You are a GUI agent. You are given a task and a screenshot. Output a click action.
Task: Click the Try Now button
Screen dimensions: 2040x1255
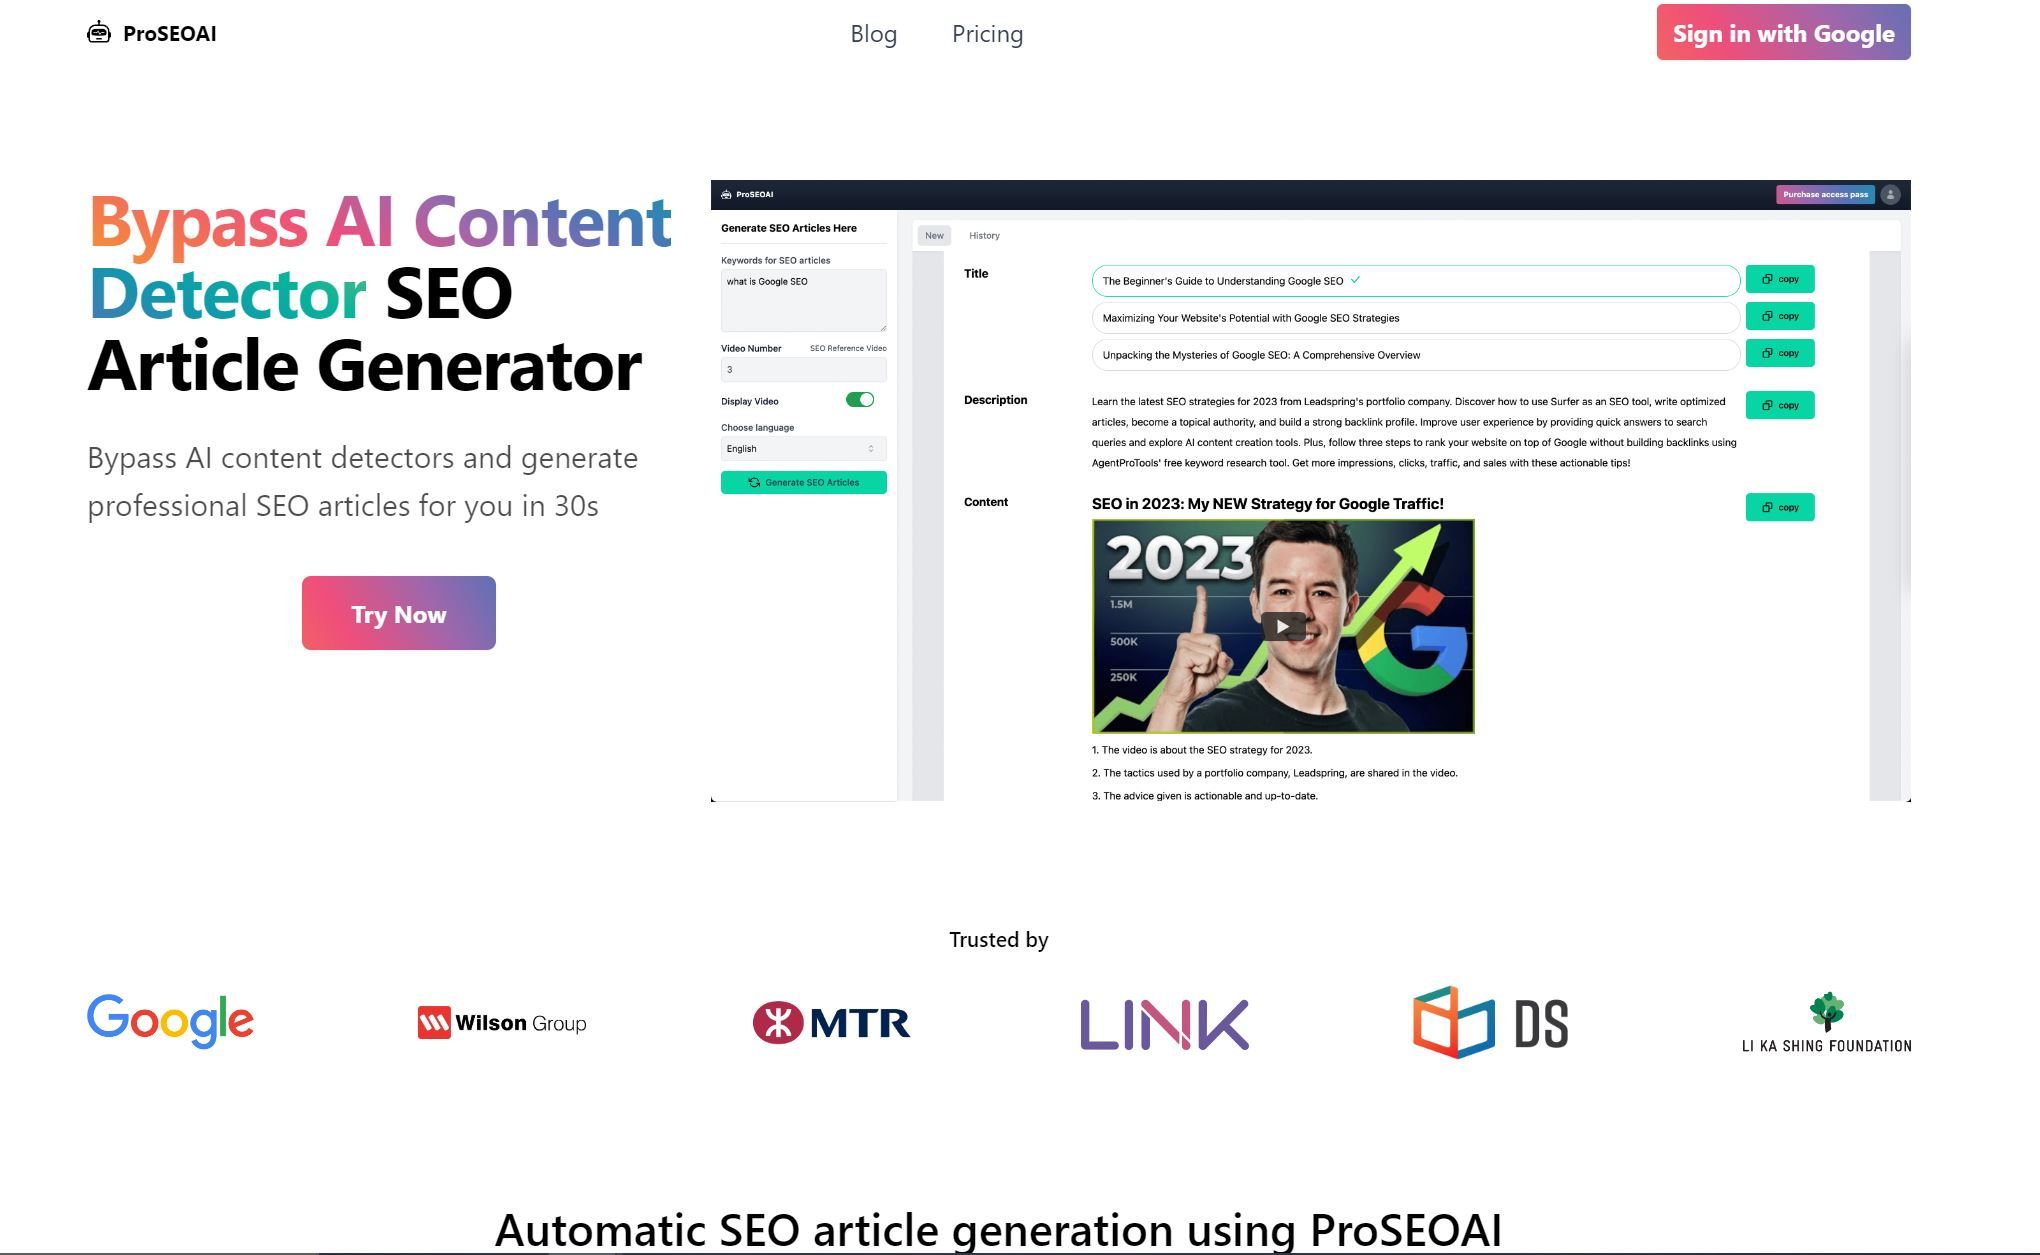click(398, 612)
